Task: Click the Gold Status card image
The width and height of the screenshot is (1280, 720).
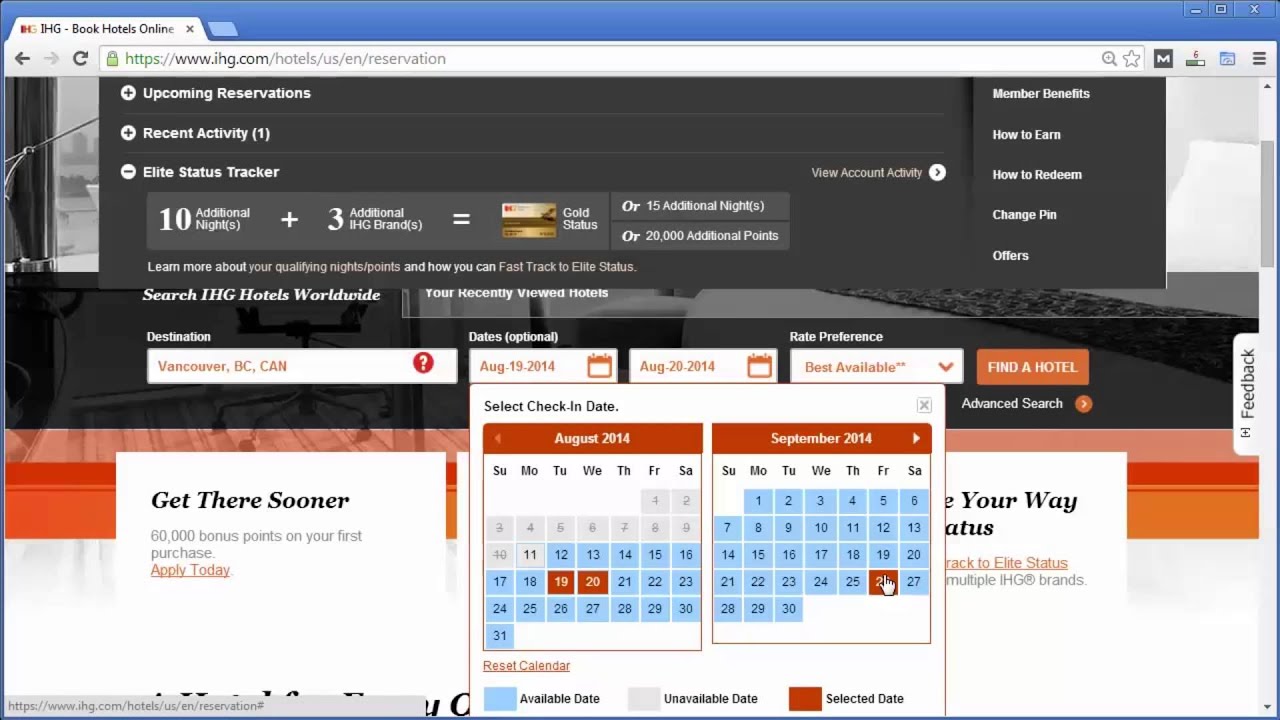Action: 529,220
